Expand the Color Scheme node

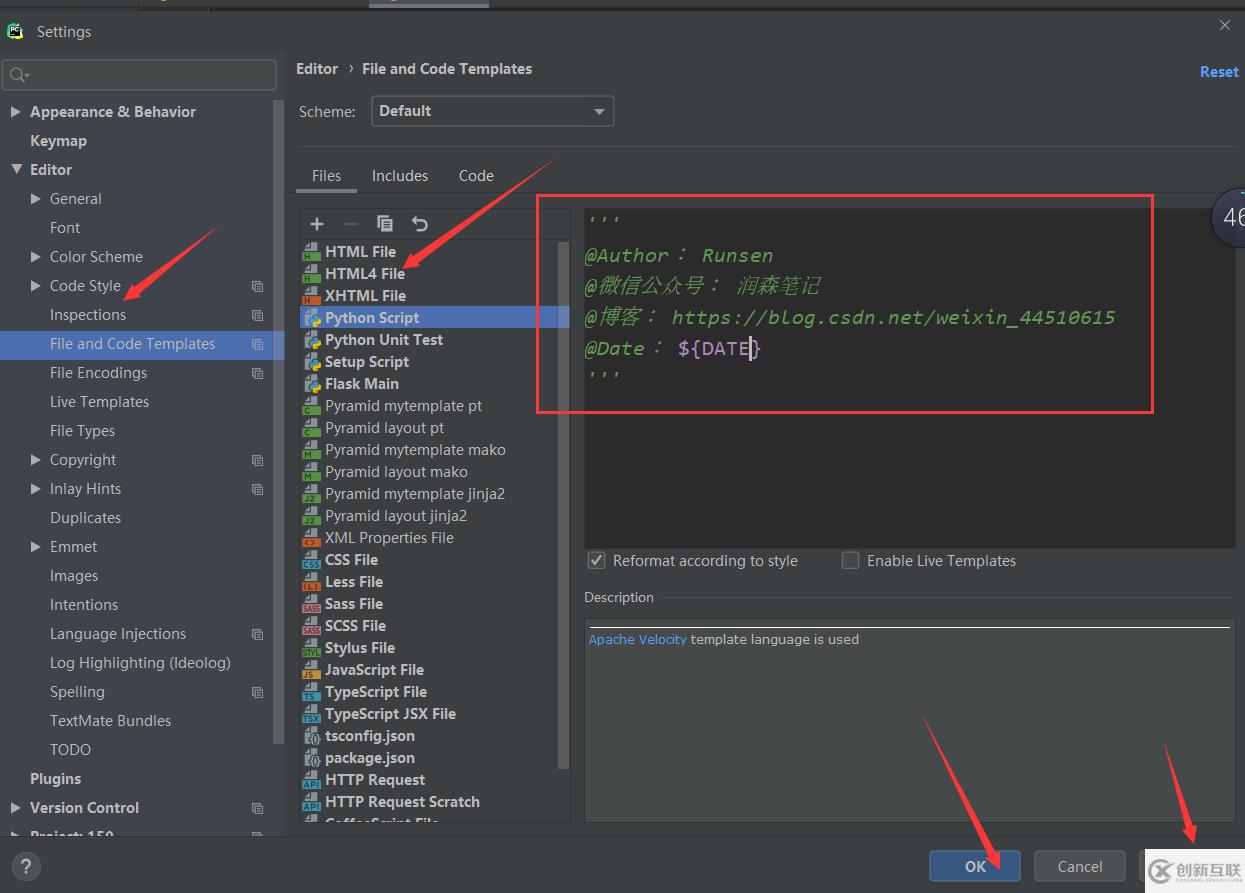[36, 257]
